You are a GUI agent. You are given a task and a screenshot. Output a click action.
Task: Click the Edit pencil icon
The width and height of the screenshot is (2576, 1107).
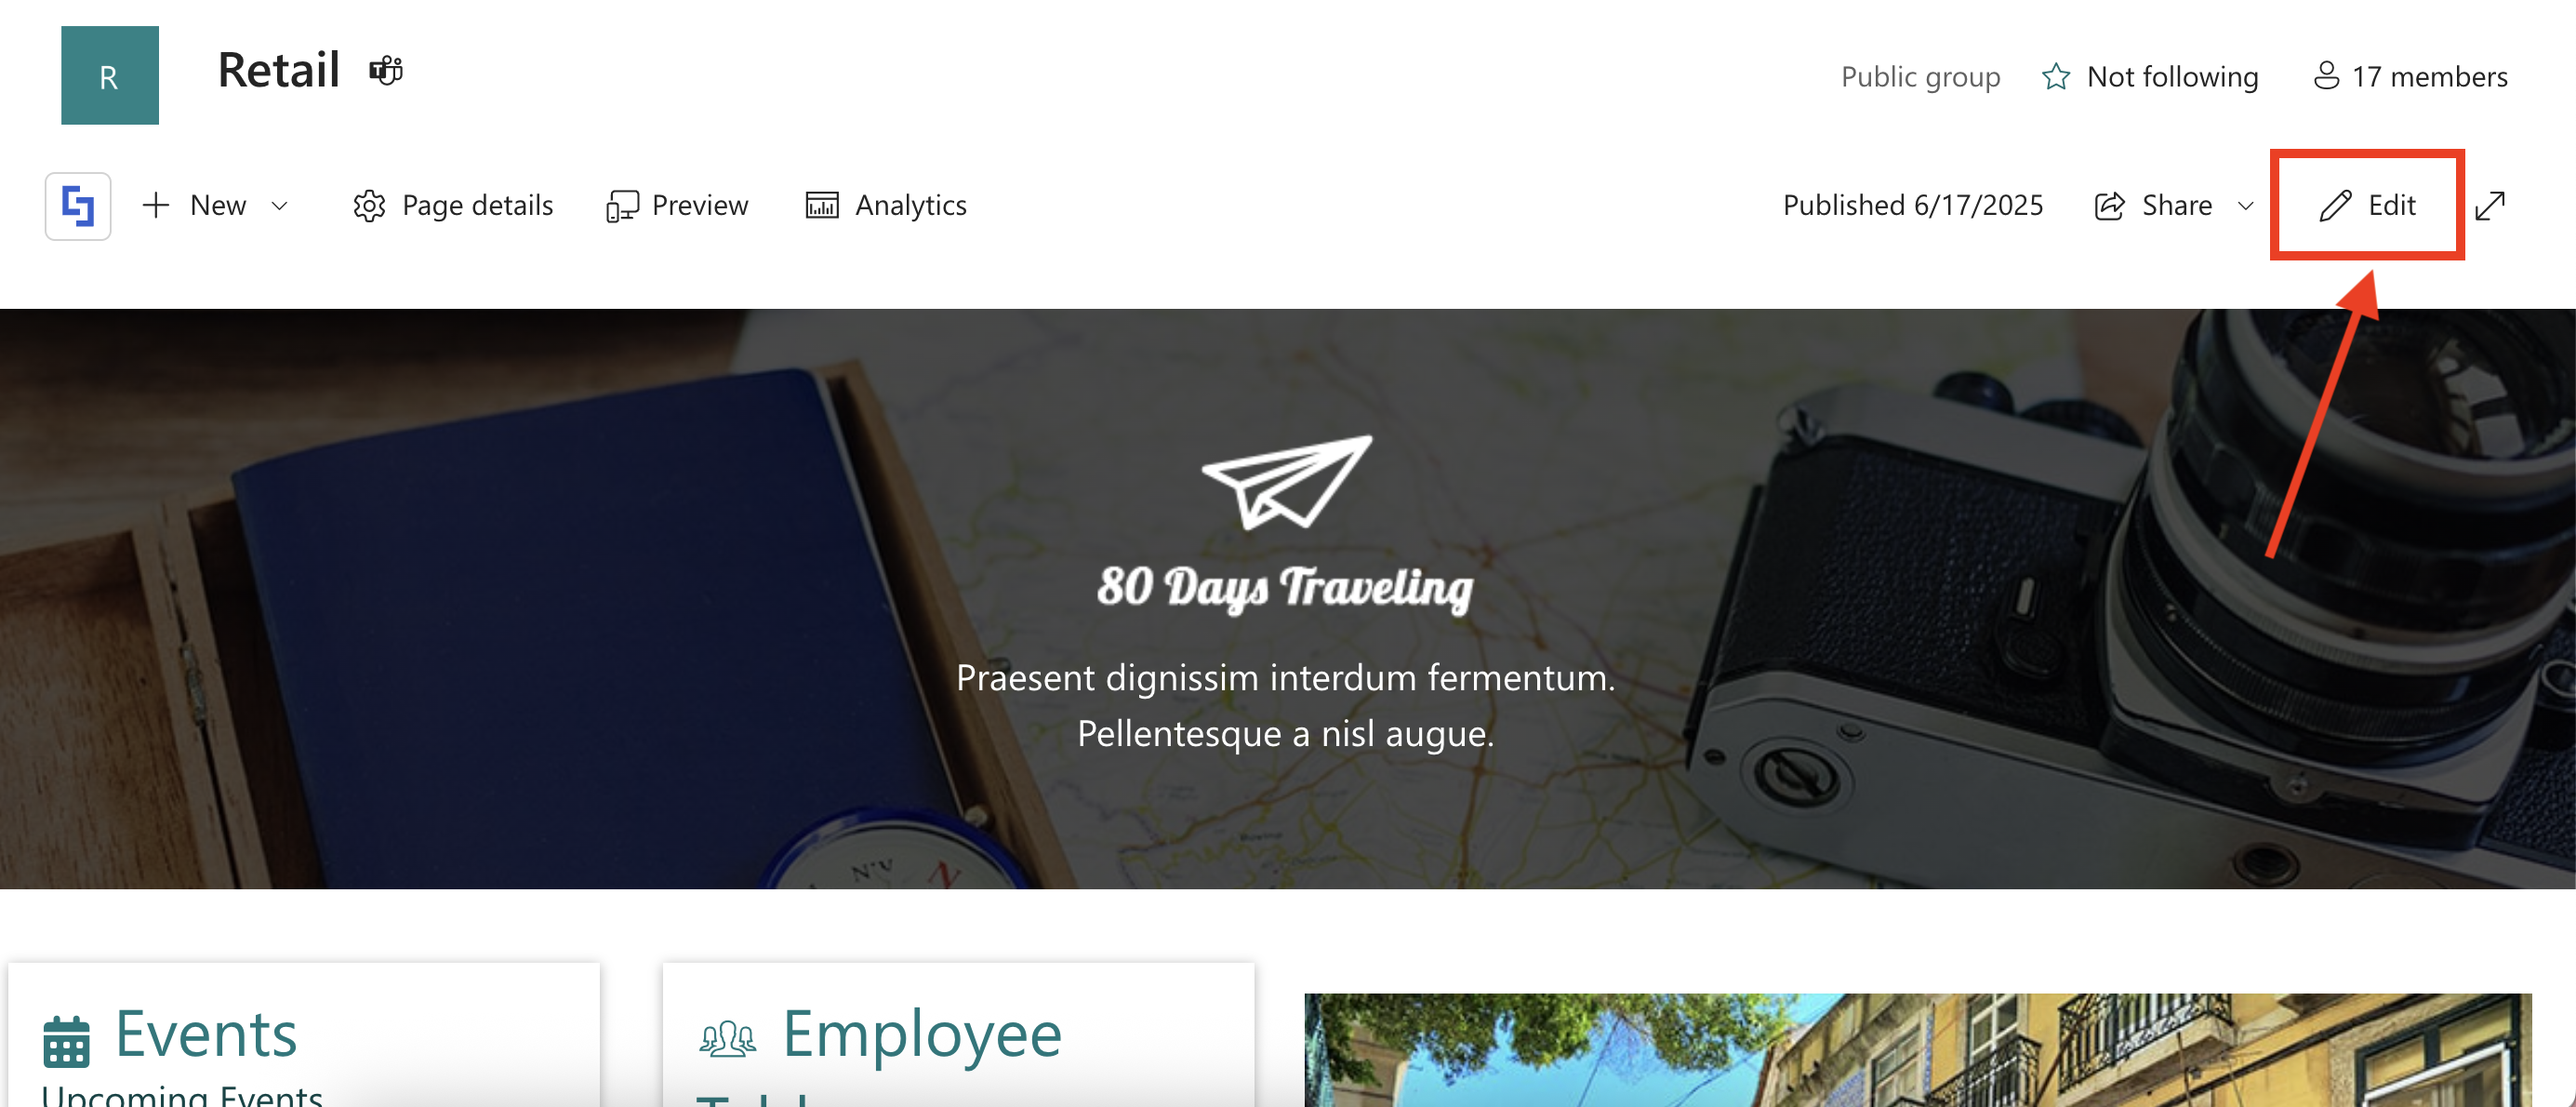coord(2335,206)
